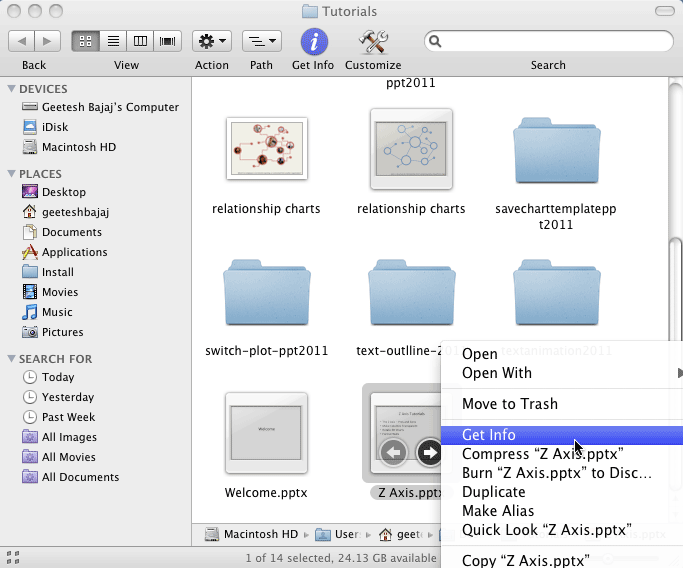Click the status bar grid icon
The height and width of the screenshot is (568, 683).
13,557
